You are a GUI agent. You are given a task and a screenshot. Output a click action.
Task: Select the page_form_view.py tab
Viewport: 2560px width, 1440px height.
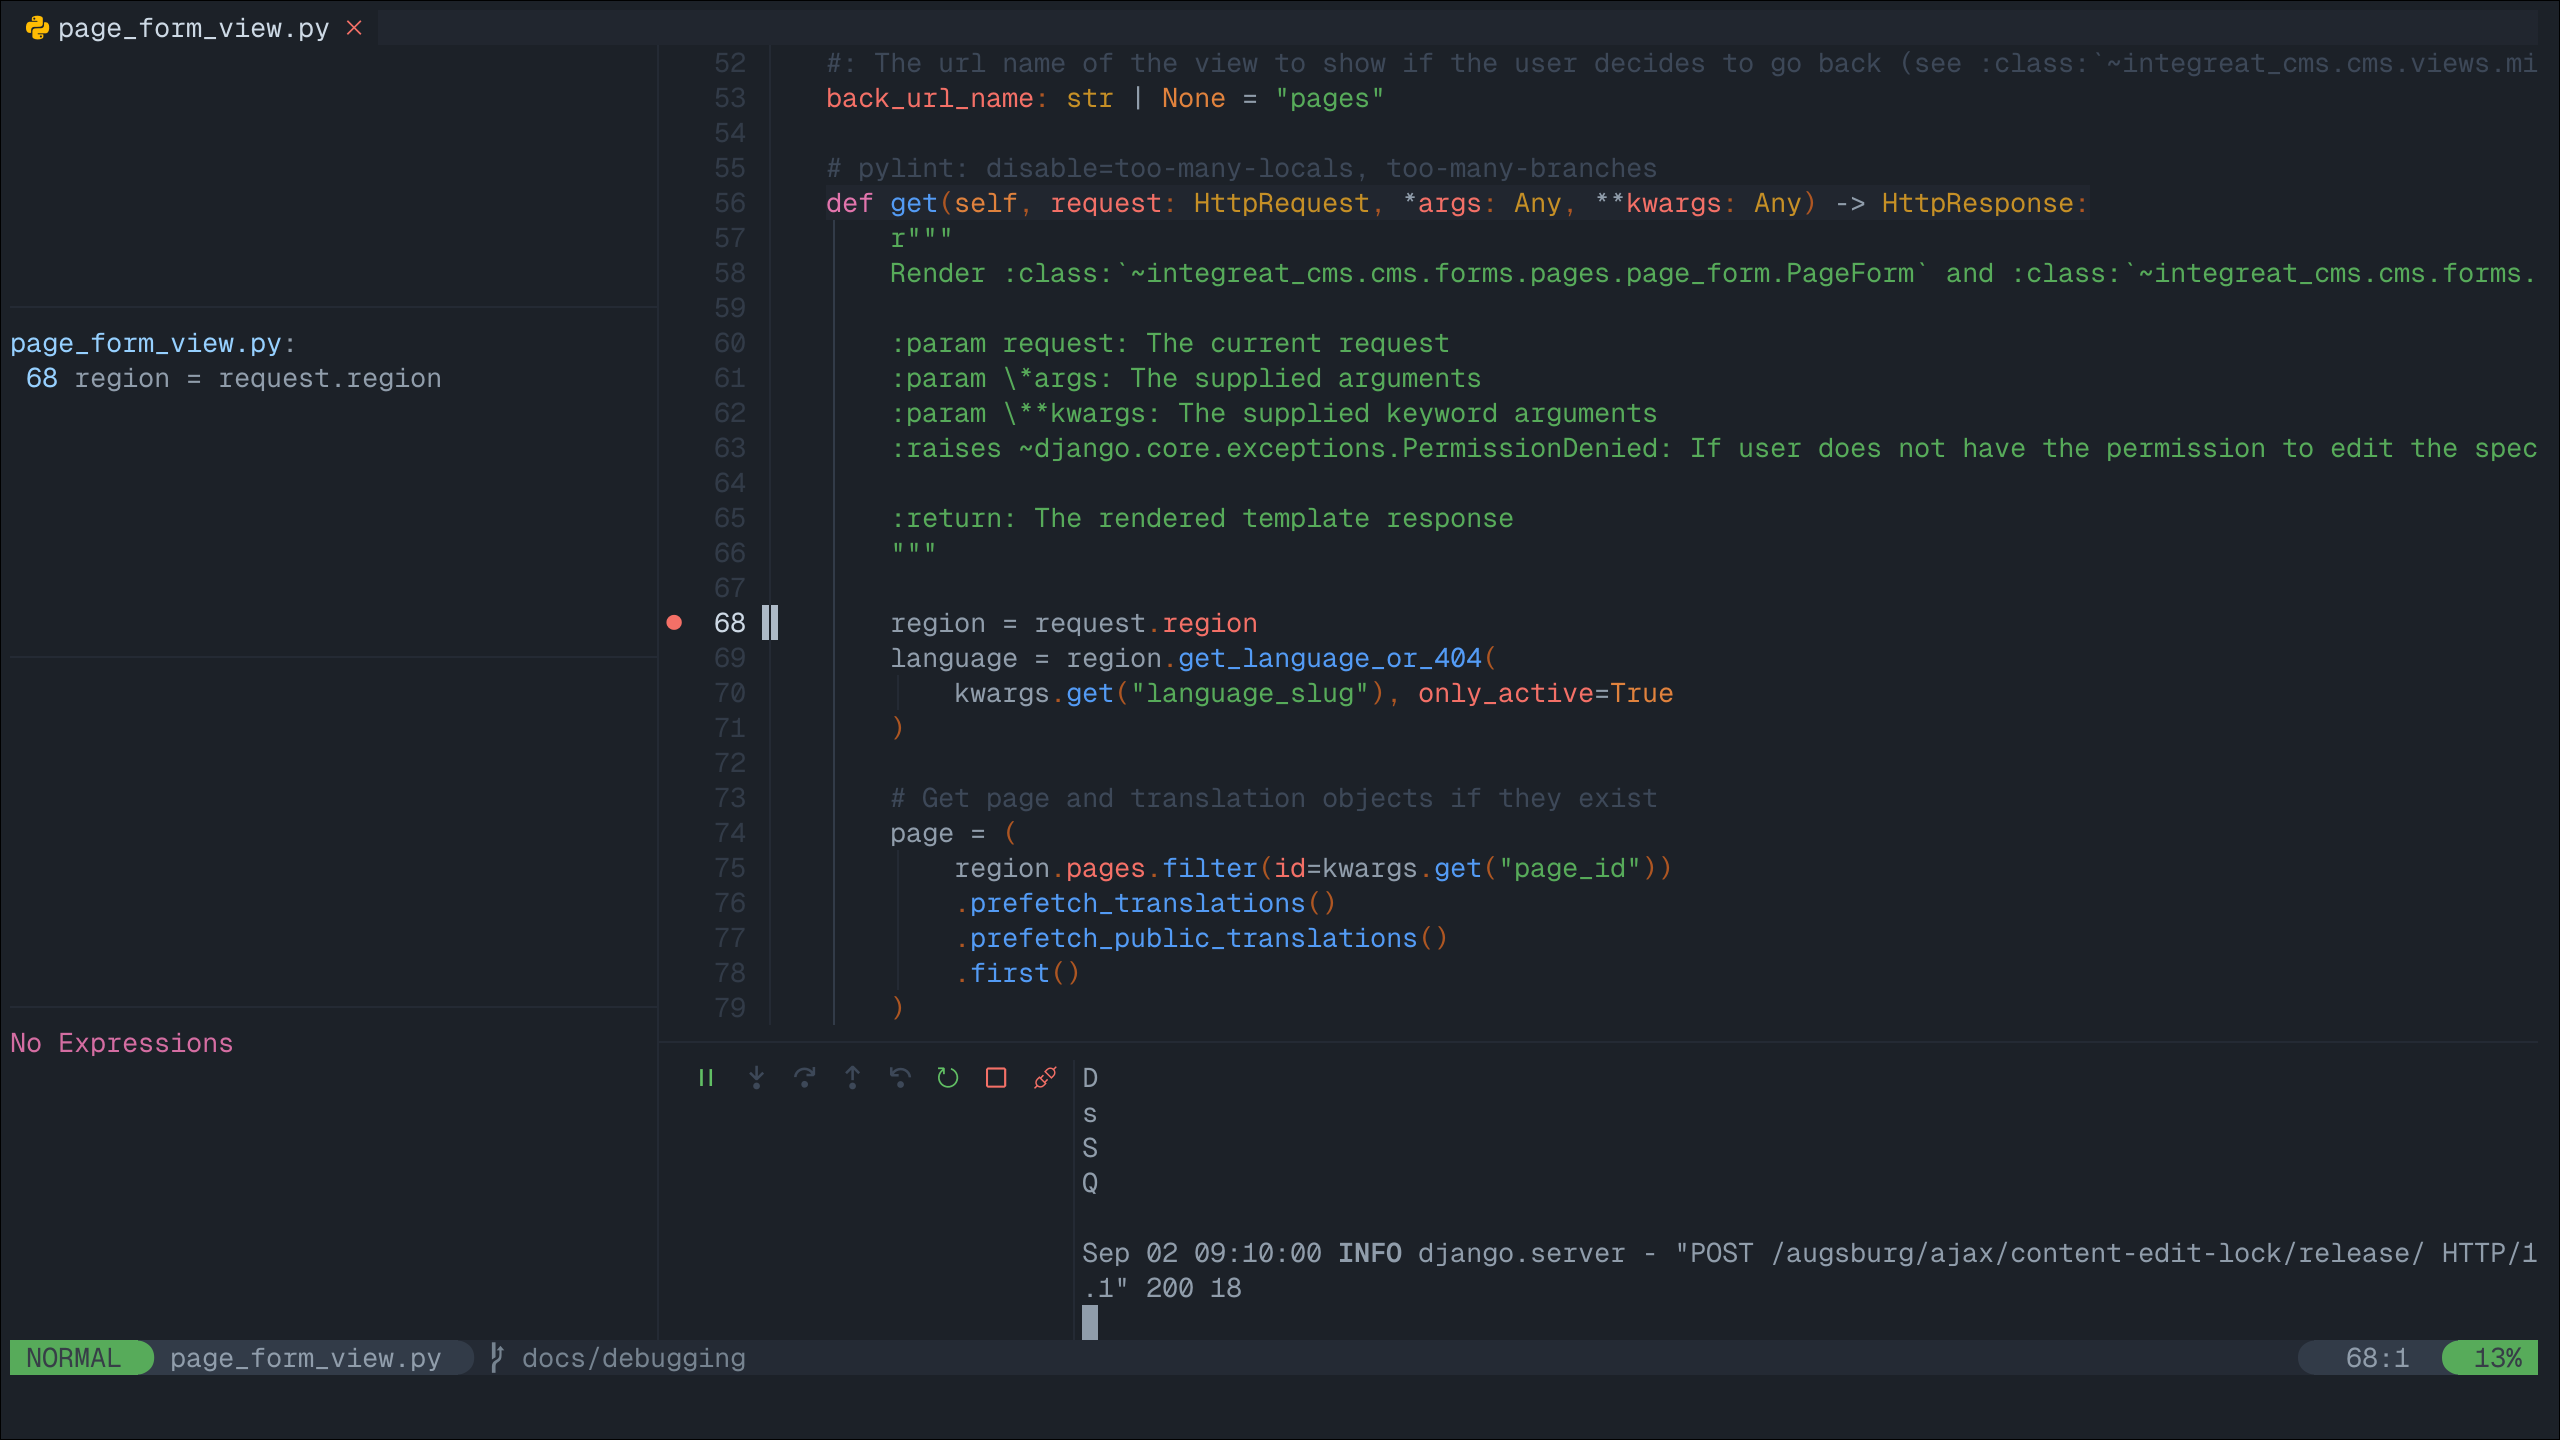point(193,28)
